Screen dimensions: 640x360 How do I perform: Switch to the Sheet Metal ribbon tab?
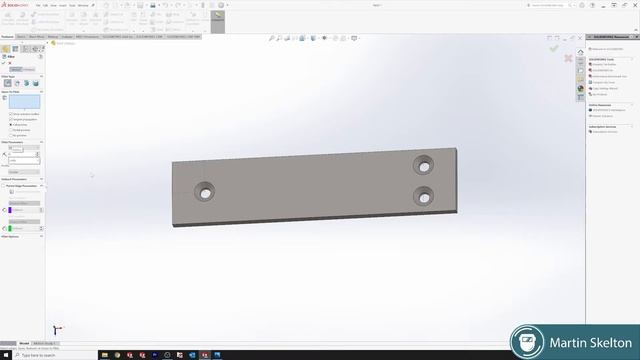click(x=36, y=37)
